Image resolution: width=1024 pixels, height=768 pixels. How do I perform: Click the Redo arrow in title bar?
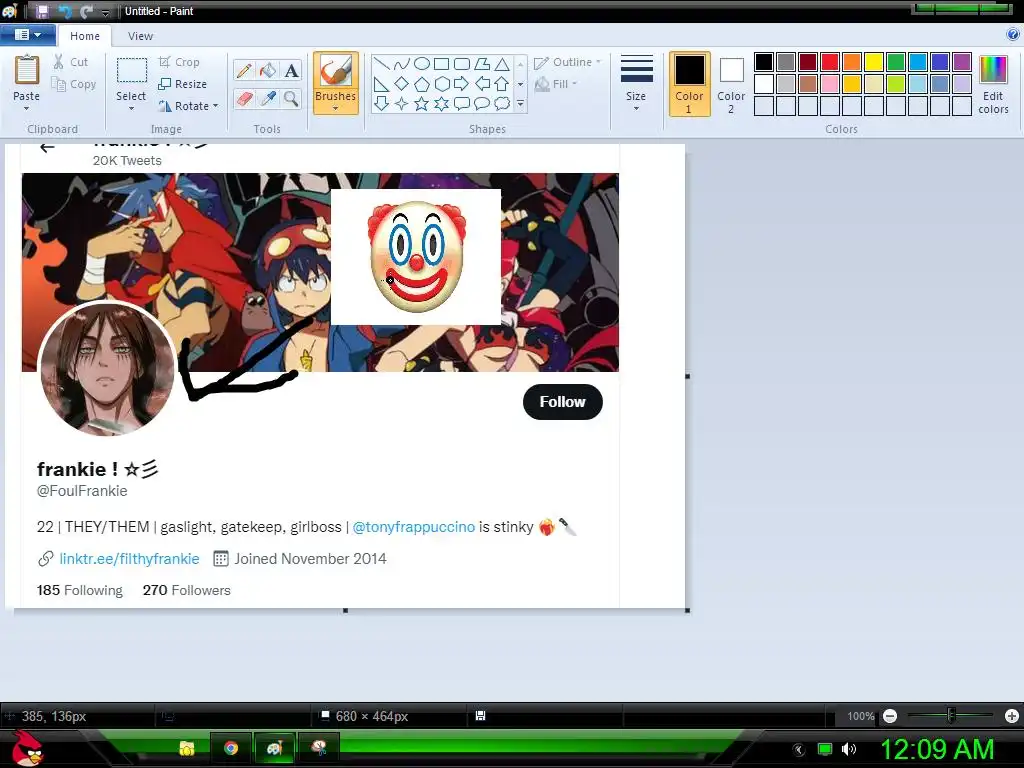pyautogui.click(x=86, y=11)
